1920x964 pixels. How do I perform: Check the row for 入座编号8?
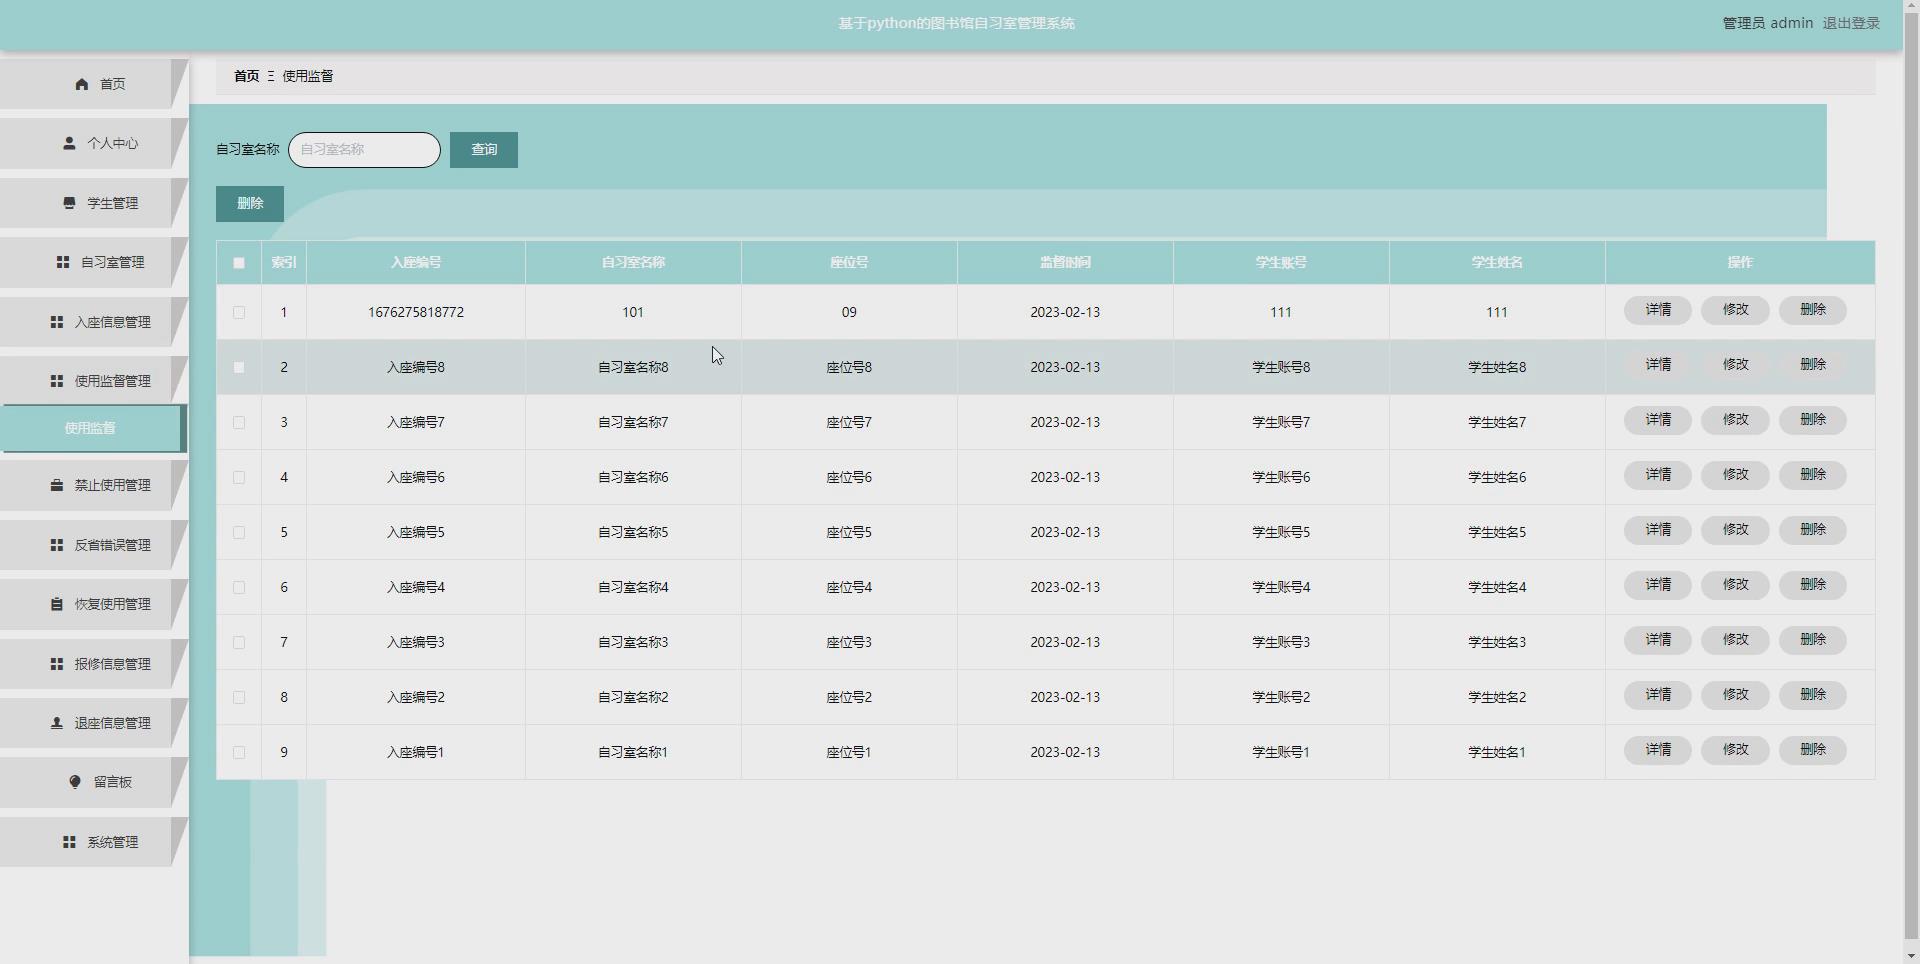[x=239, y=368]
